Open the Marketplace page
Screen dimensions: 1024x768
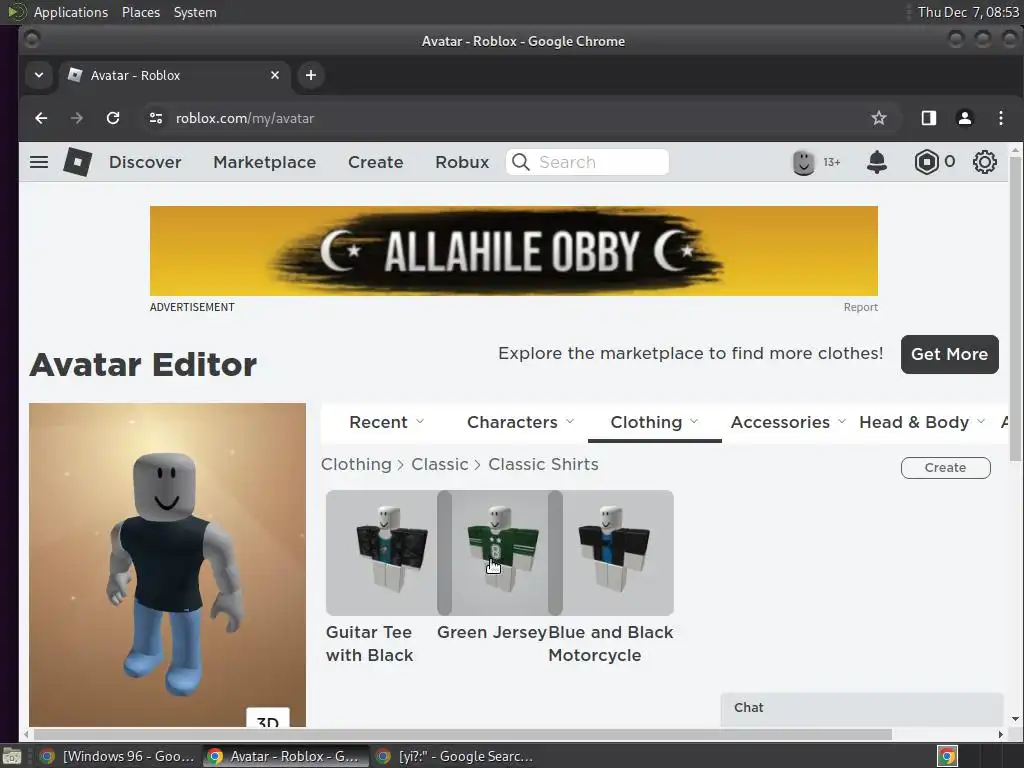pos(264,162)
